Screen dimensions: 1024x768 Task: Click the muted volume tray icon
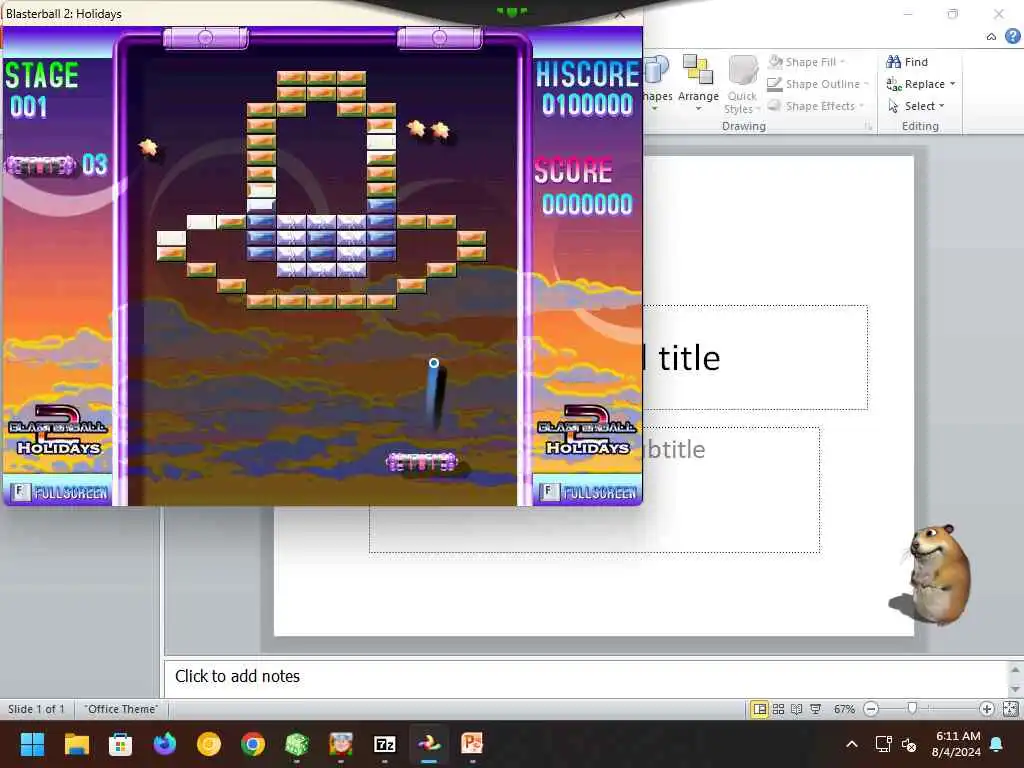click(908, 744)
